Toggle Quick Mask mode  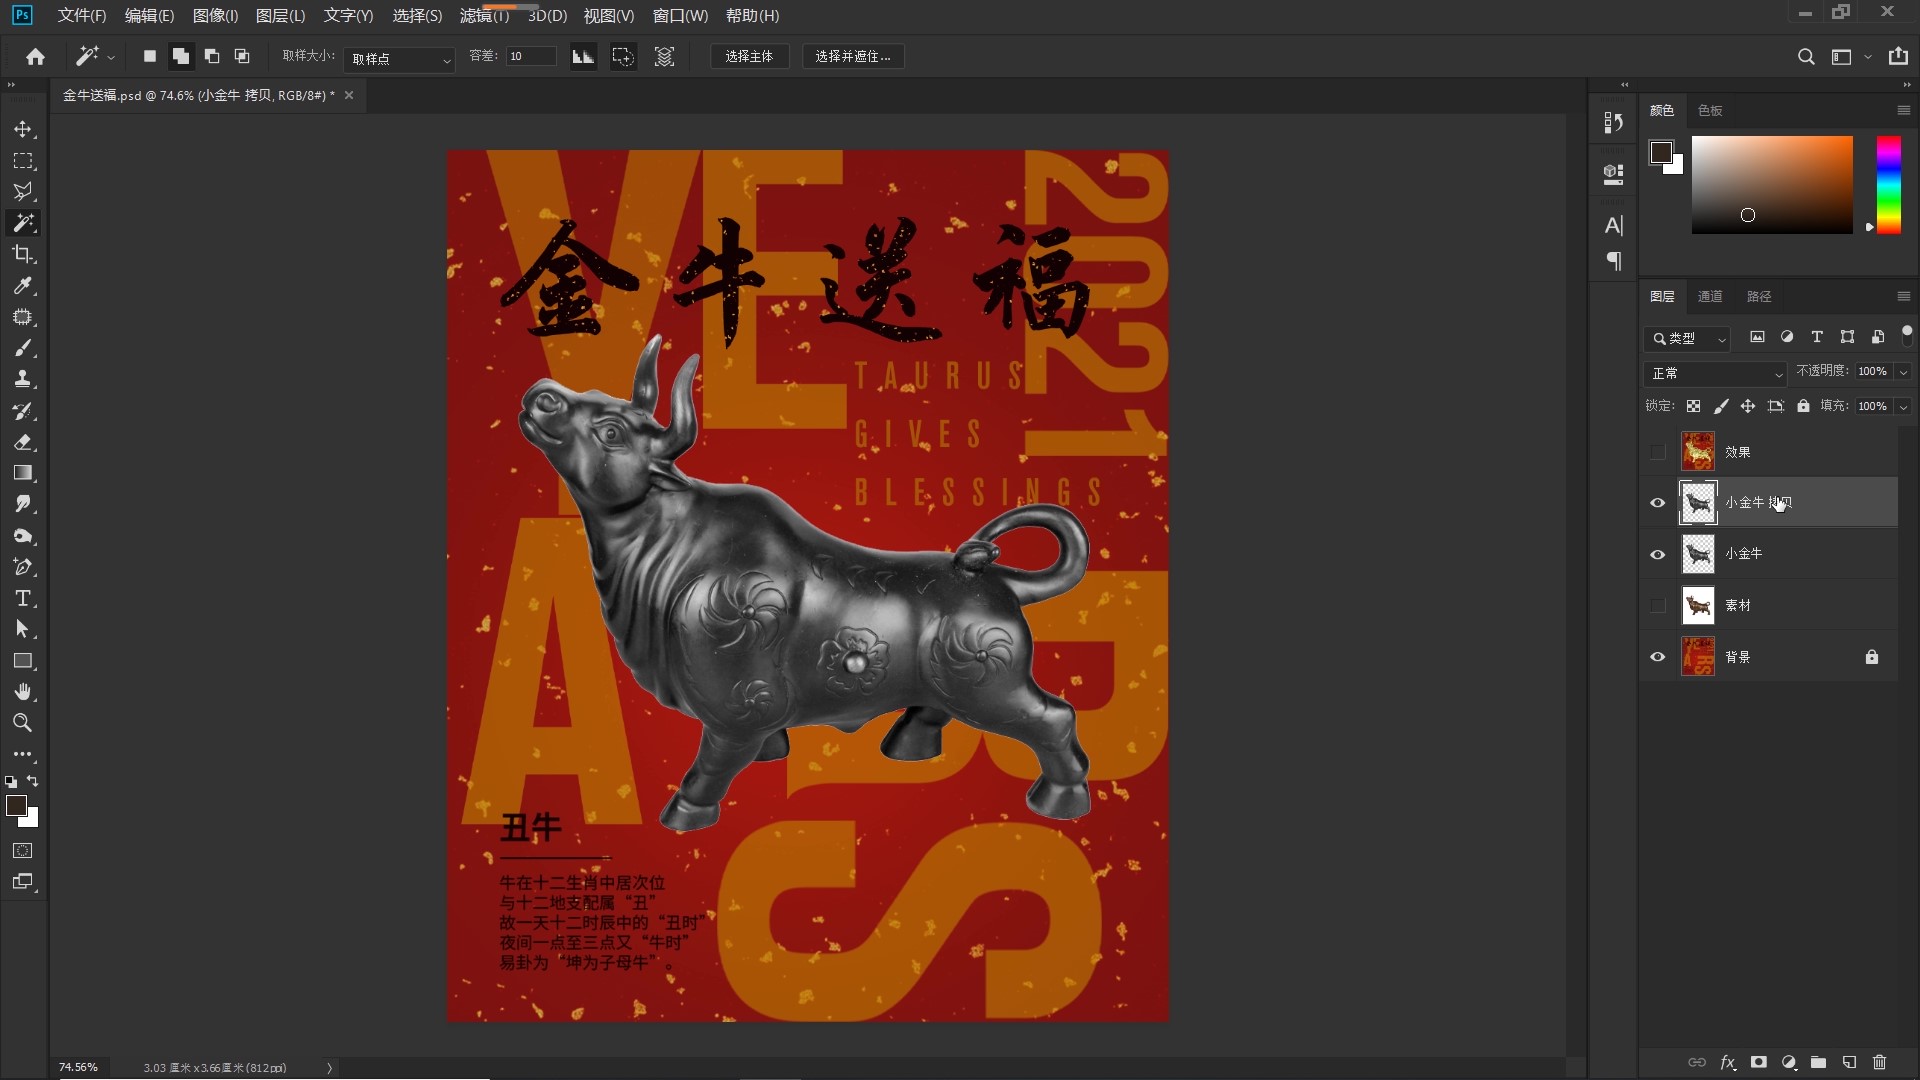[x=23, y=851]
